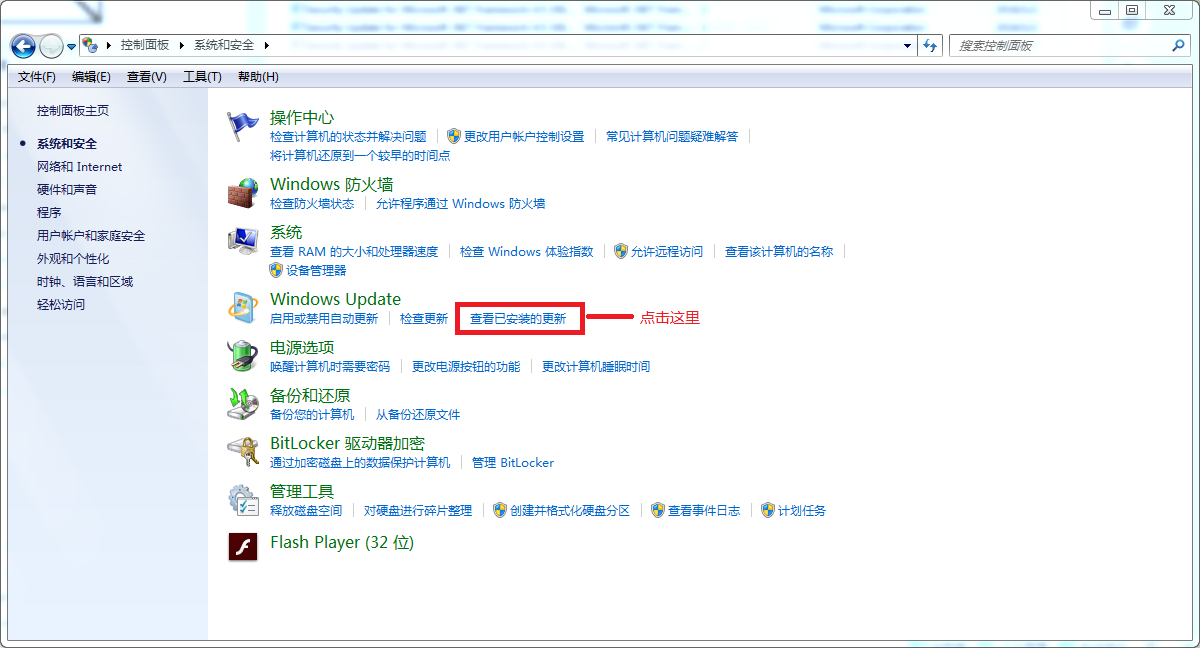Click 检查更新 link
Viewport: 1200px width, 648px height.
tap(424, 319)
